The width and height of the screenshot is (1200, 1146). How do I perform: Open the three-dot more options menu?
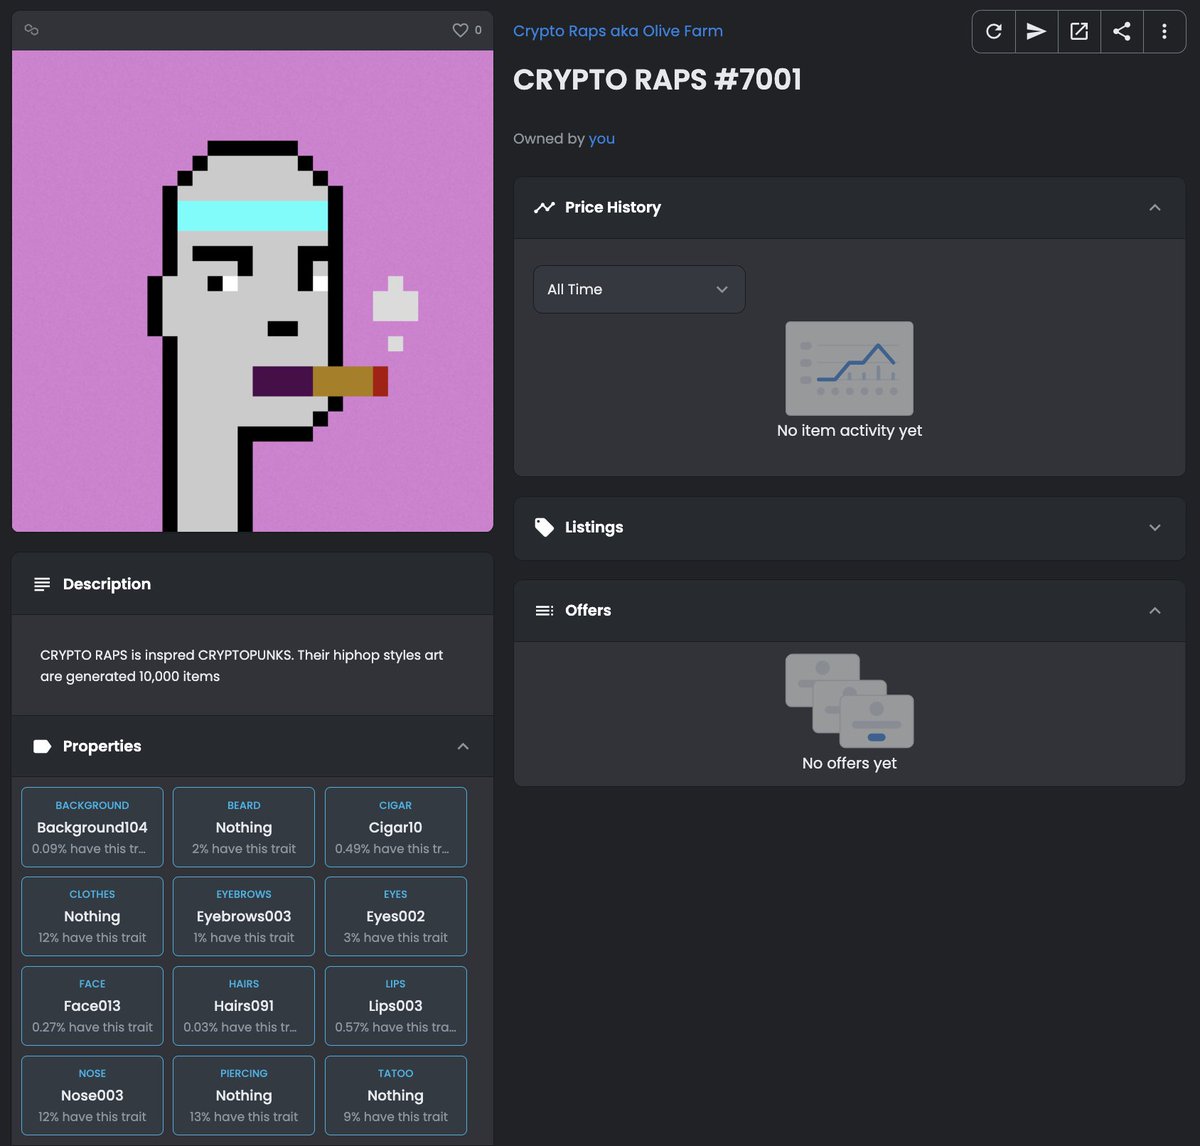(x=1164, y=31)
